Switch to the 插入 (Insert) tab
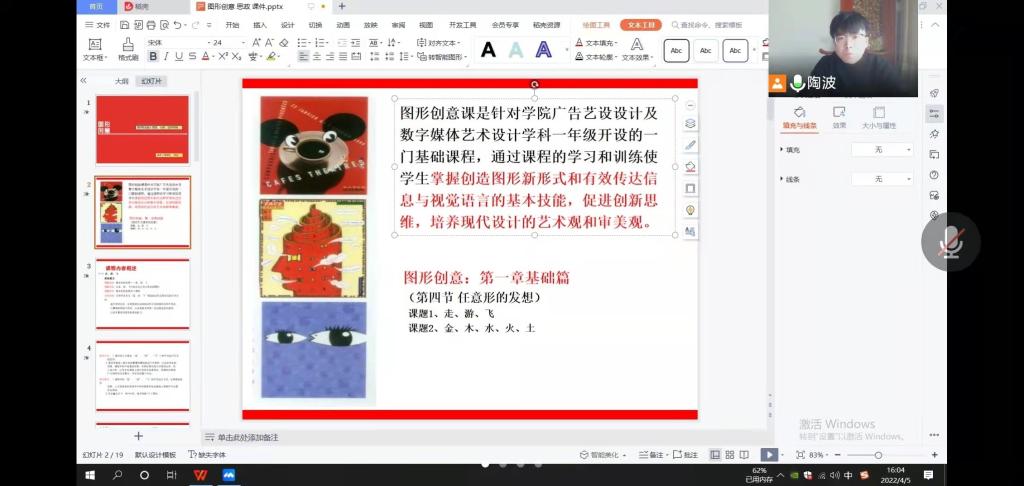 point(260,25)
